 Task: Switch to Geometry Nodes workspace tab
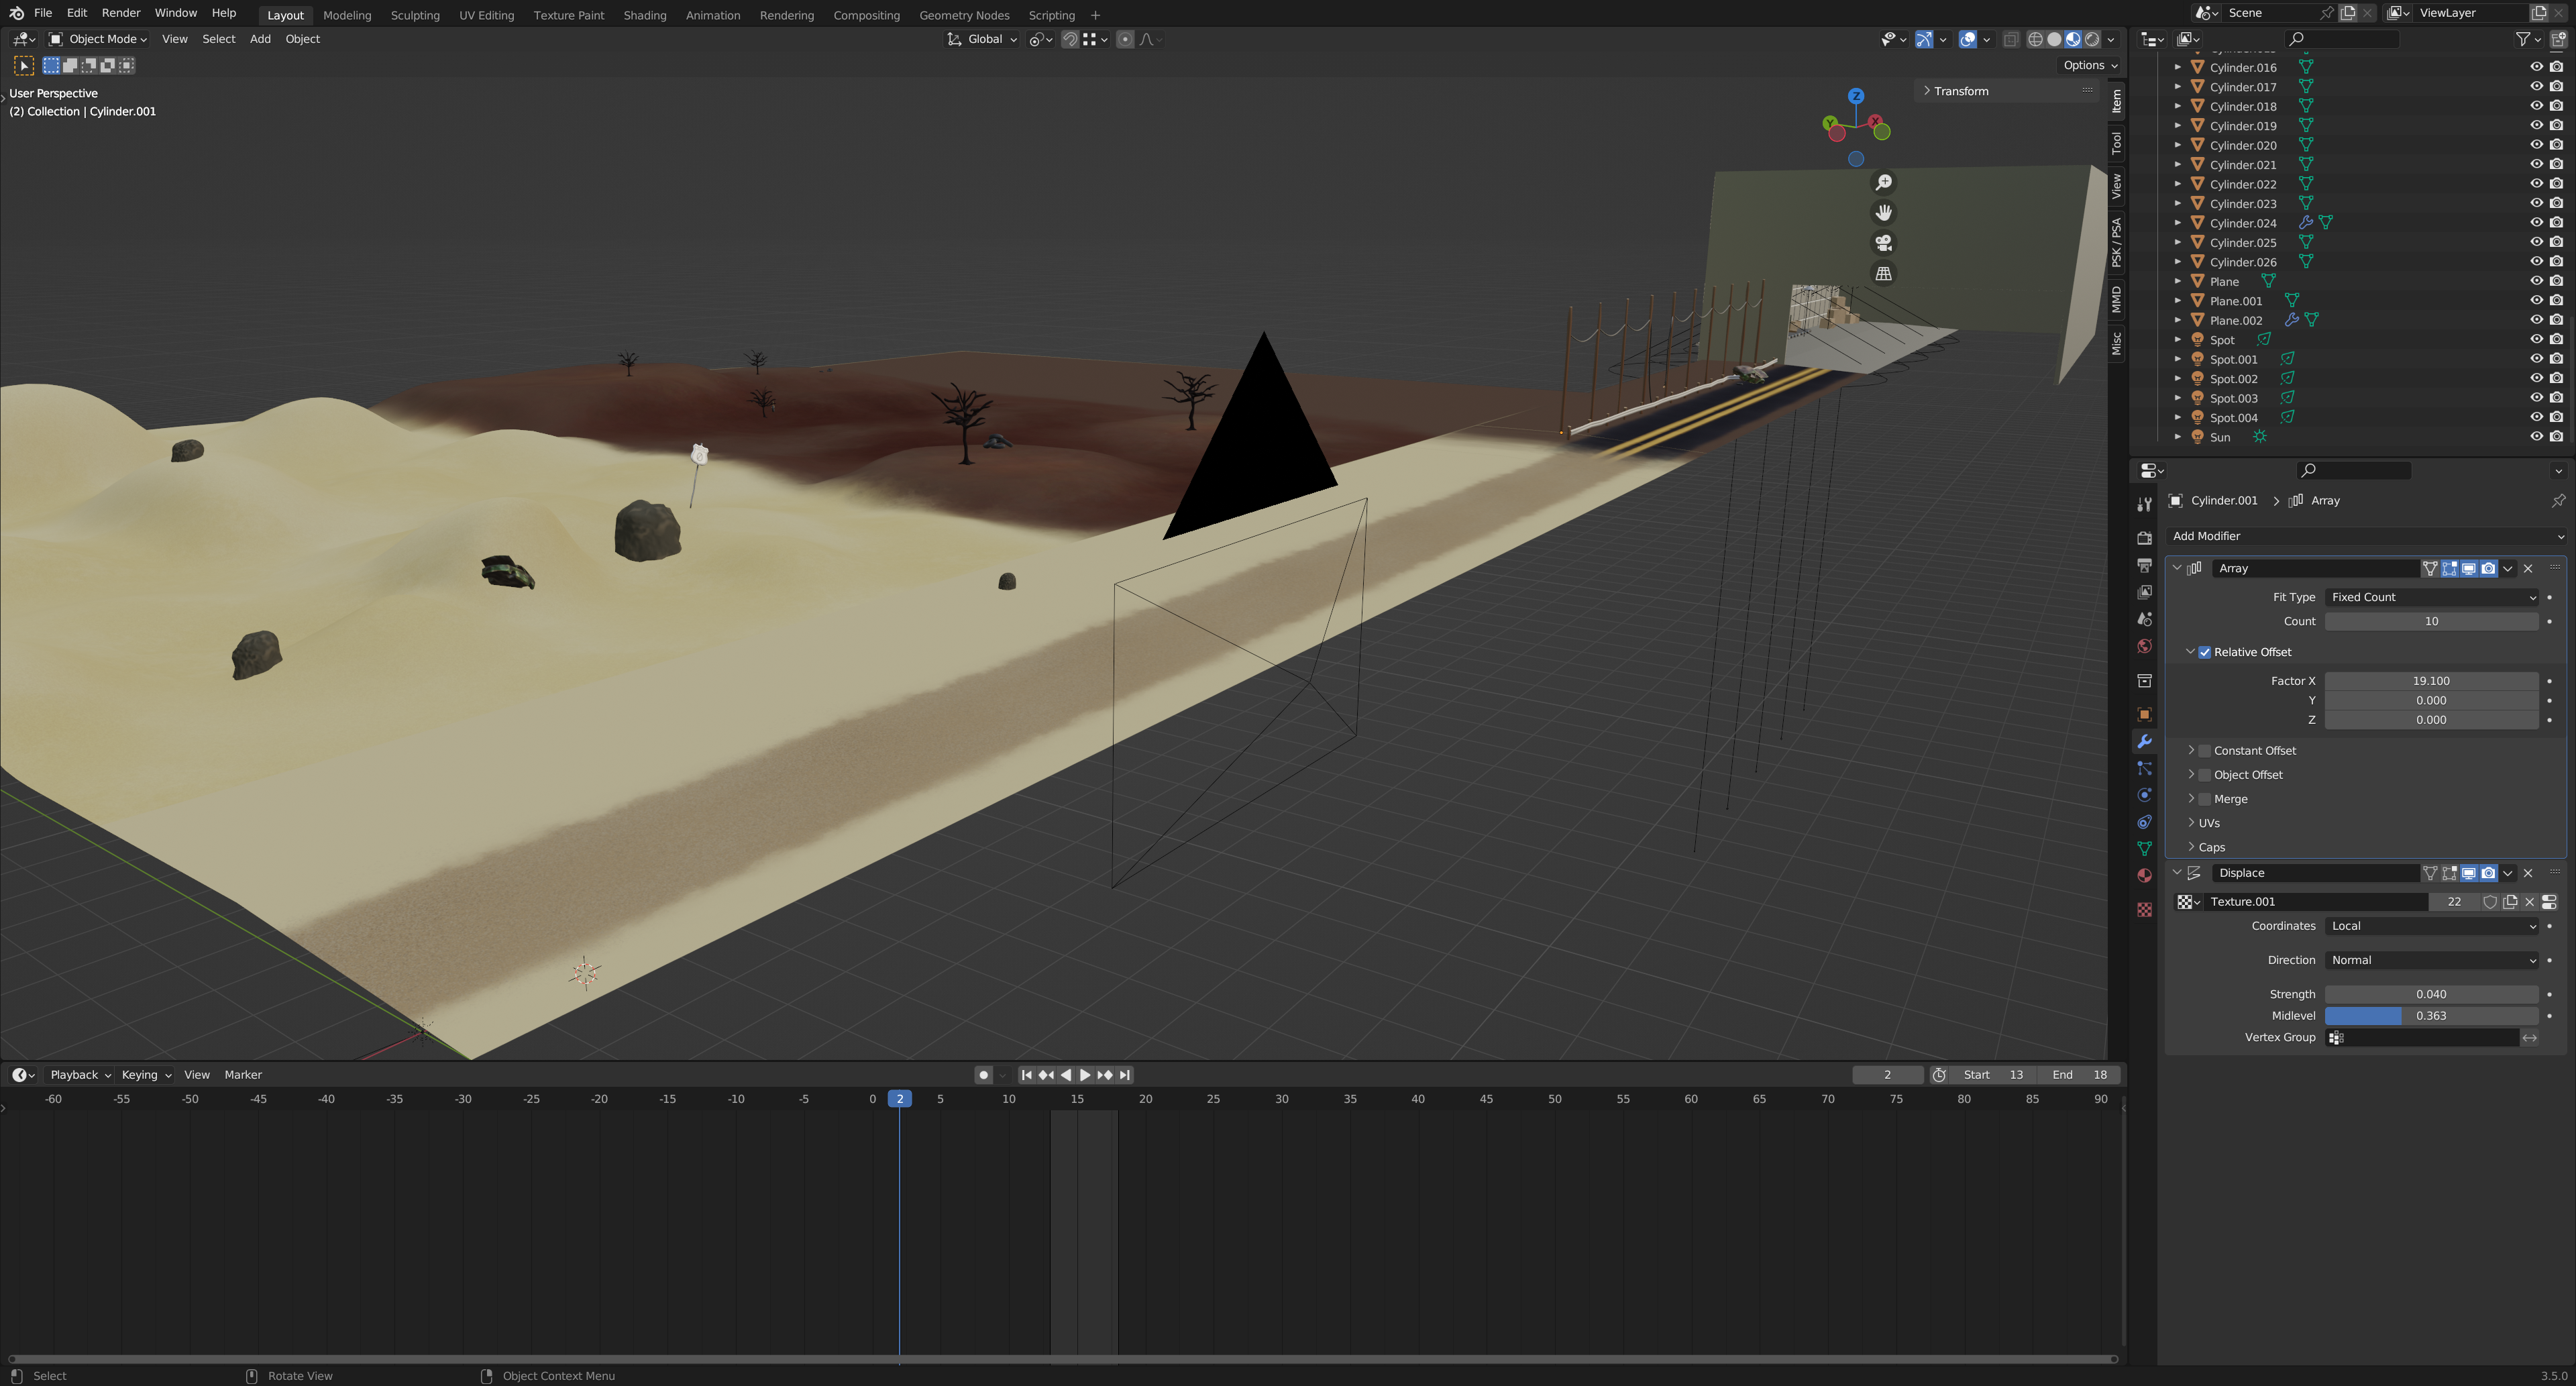[x=964, y=15]
